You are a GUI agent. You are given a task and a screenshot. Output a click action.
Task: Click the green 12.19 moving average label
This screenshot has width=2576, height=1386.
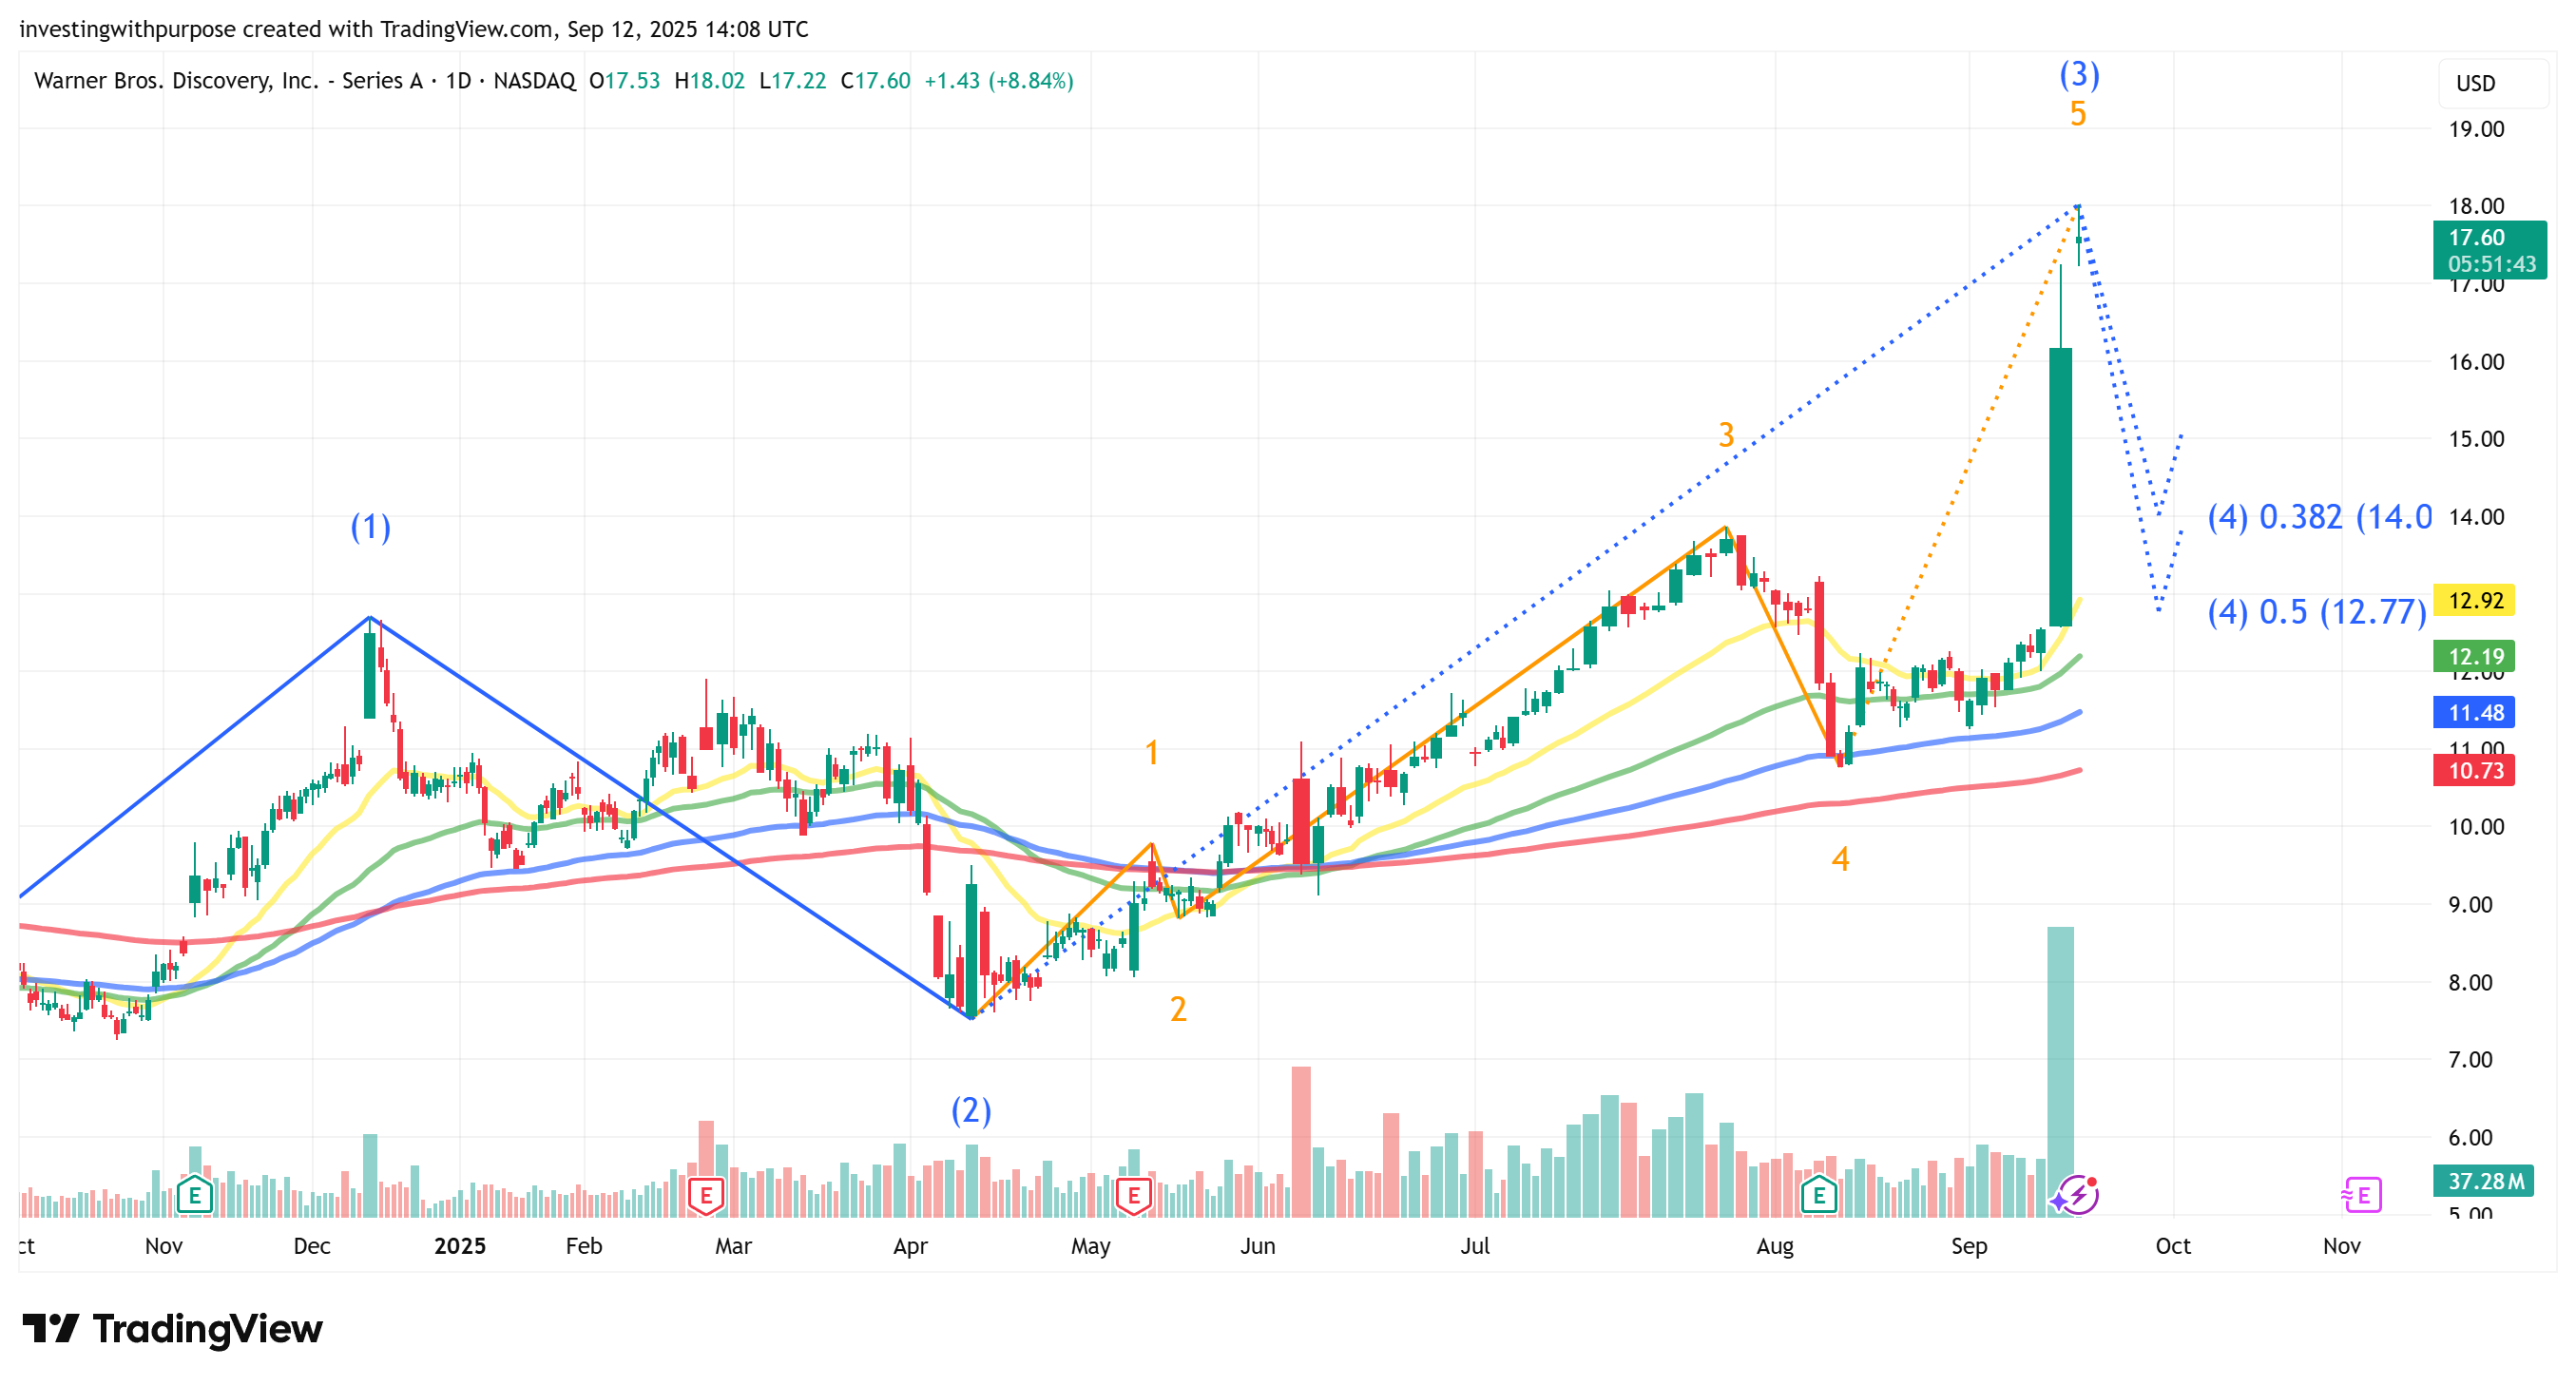(x=2475, y=656)
